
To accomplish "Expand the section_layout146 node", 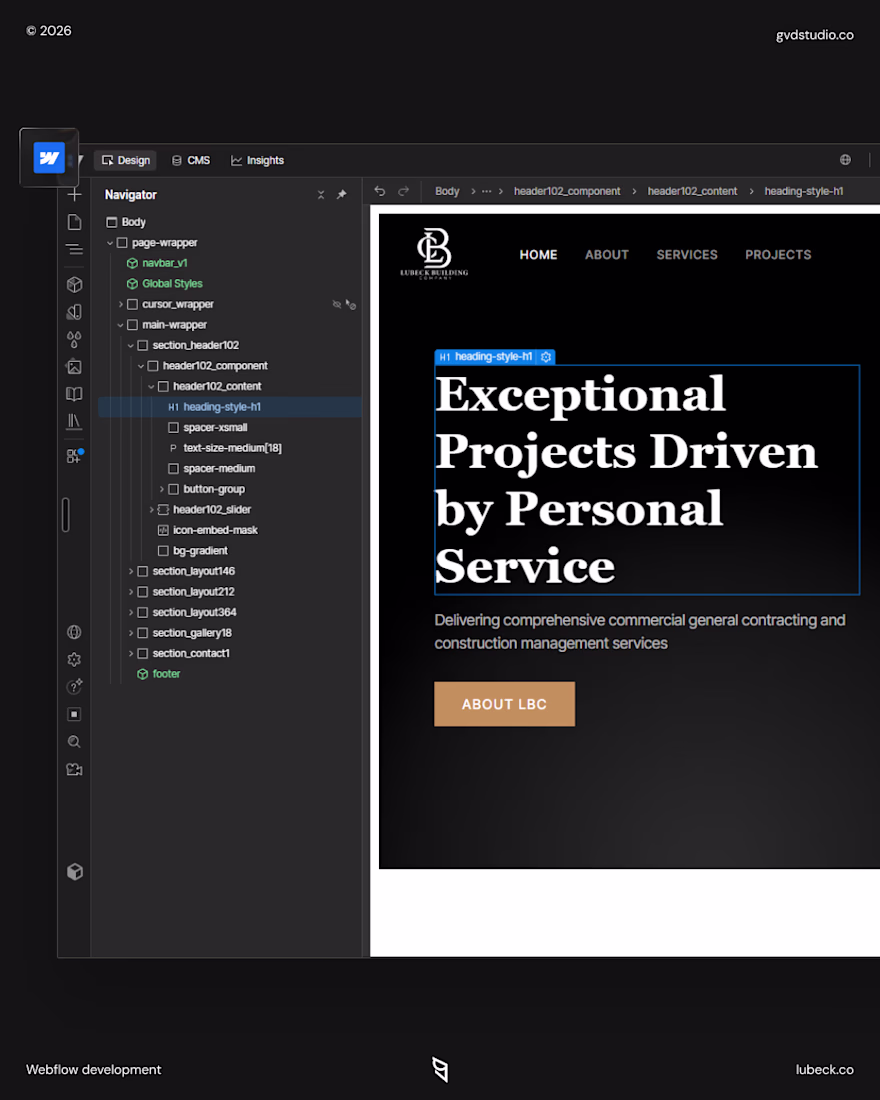I will (x=131, y=571).
